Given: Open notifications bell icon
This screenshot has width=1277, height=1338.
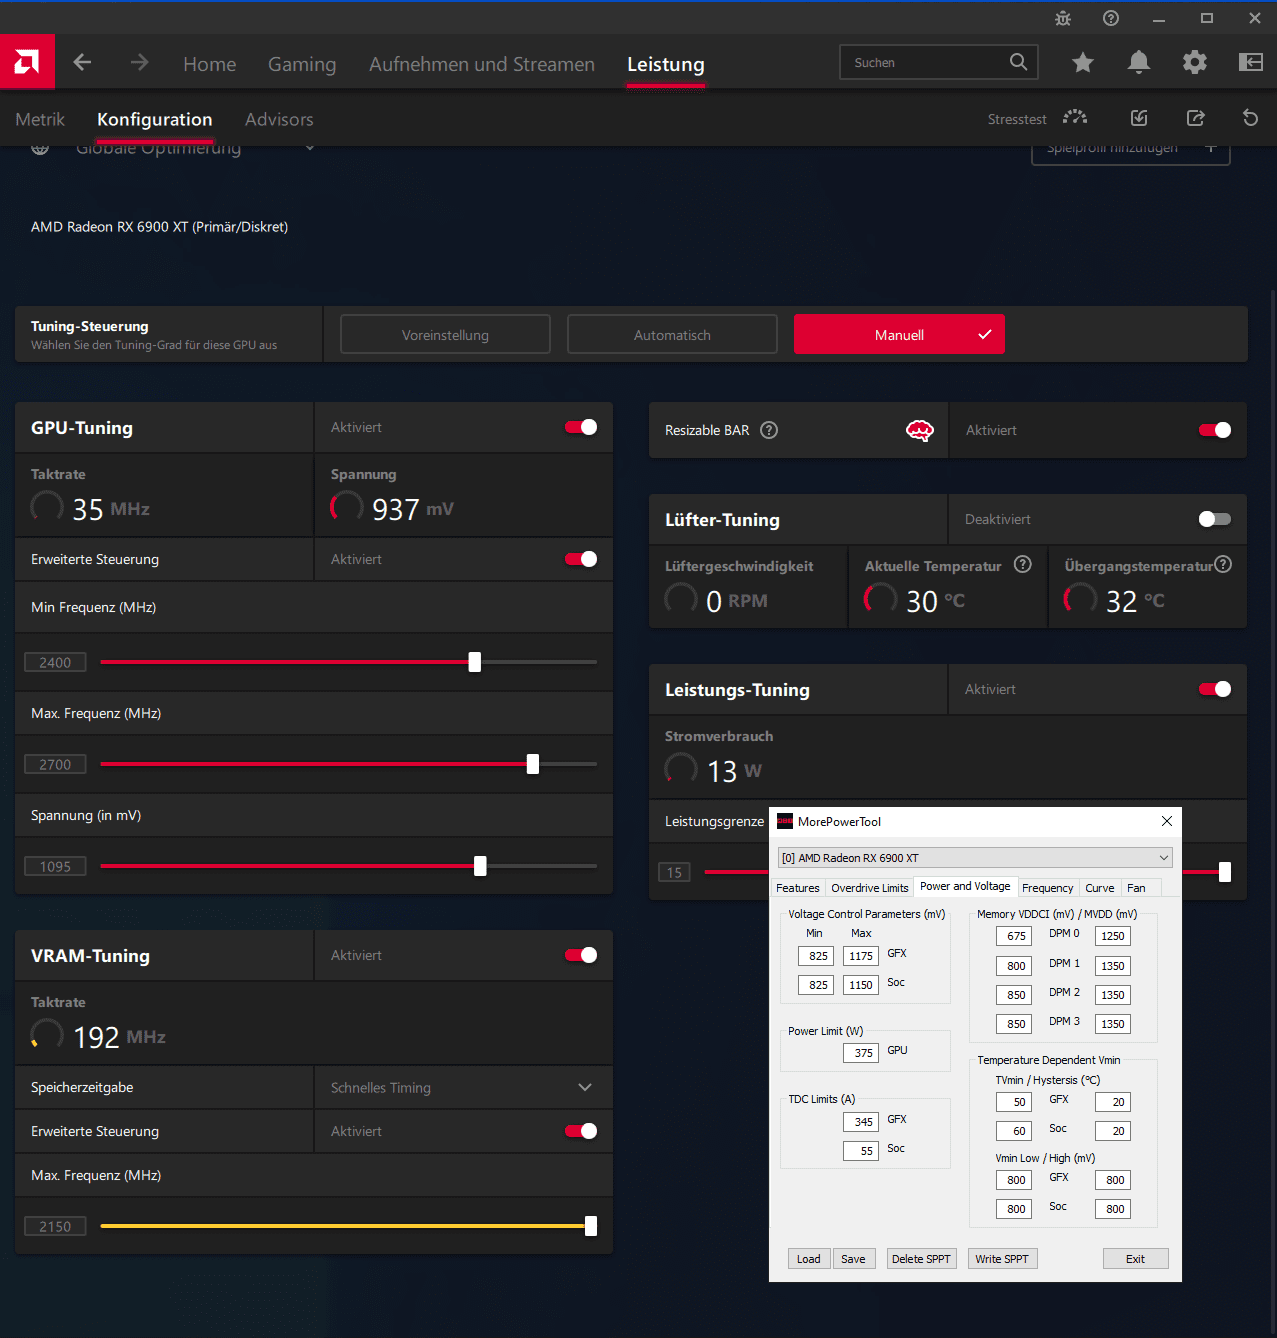Looking at the screenshot, I should 1139,63.
